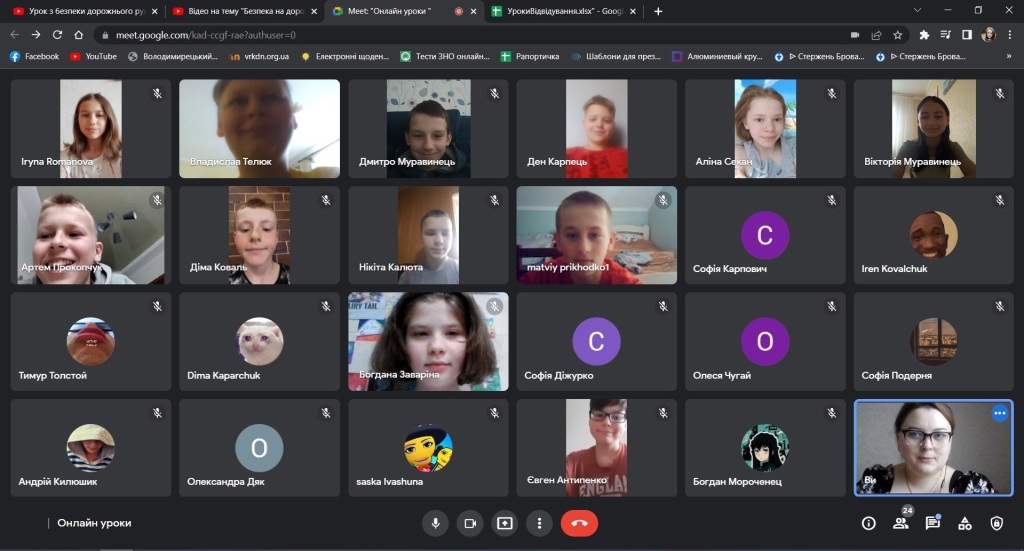Click Богдана Заваріна's muted microphone indicator
The width and height of the screenshot is (1024, 551).
coord(494,307)
